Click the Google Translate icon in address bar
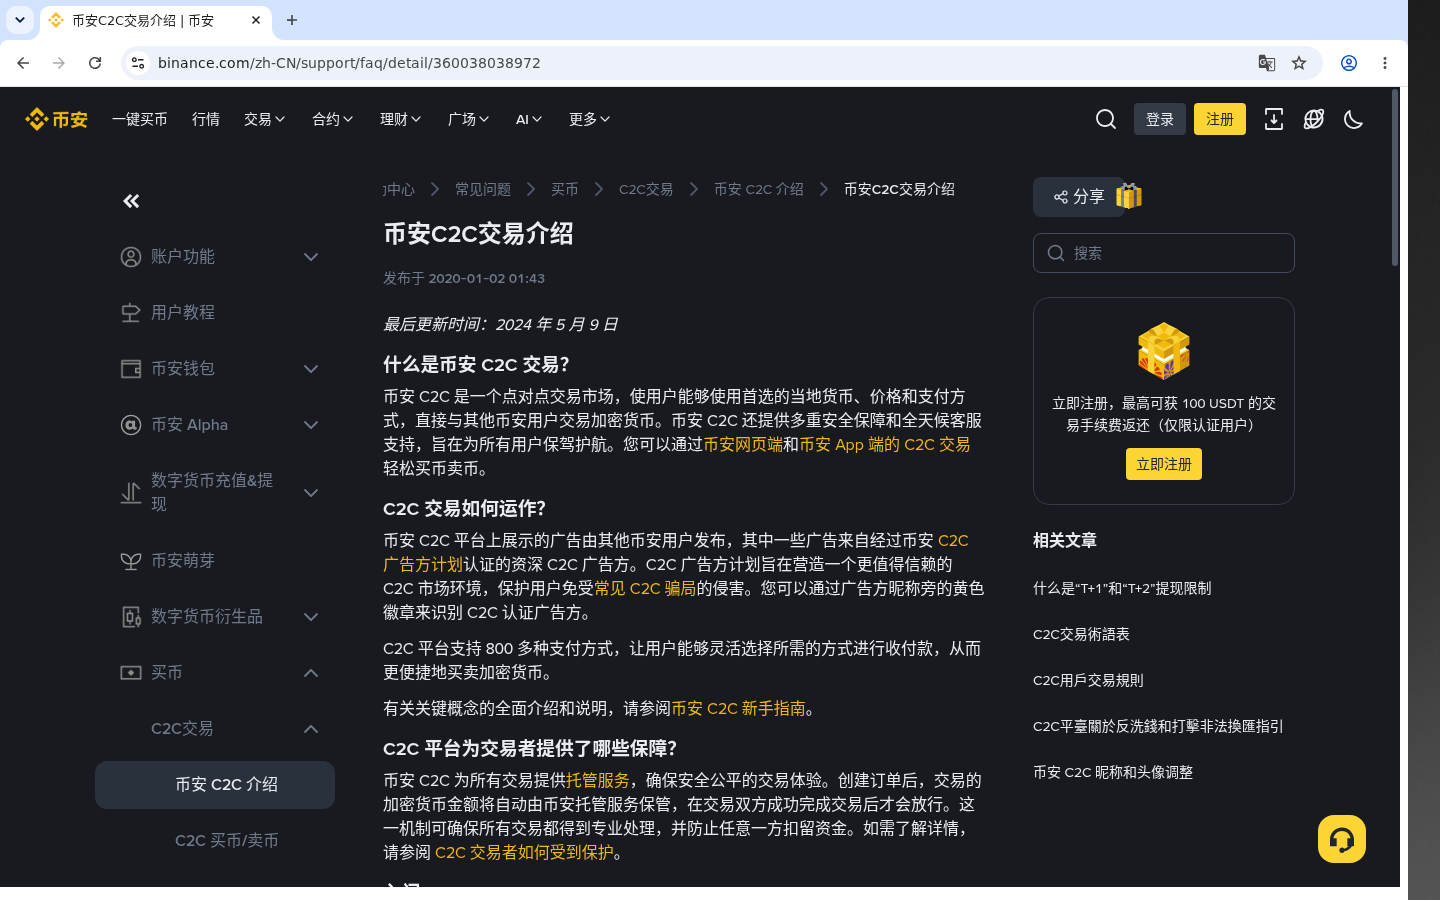Screen dimensions: 1440x900 (1267, 63)
